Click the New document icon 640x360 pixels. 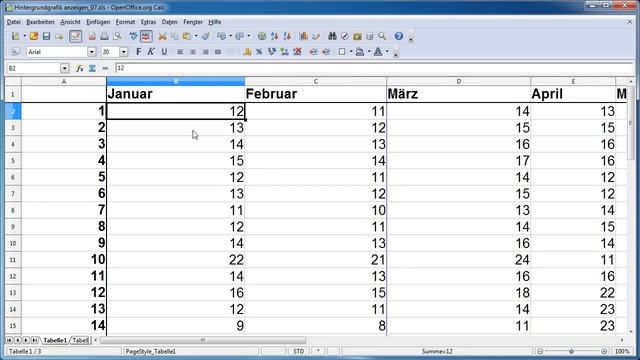(x=15, y=36)
